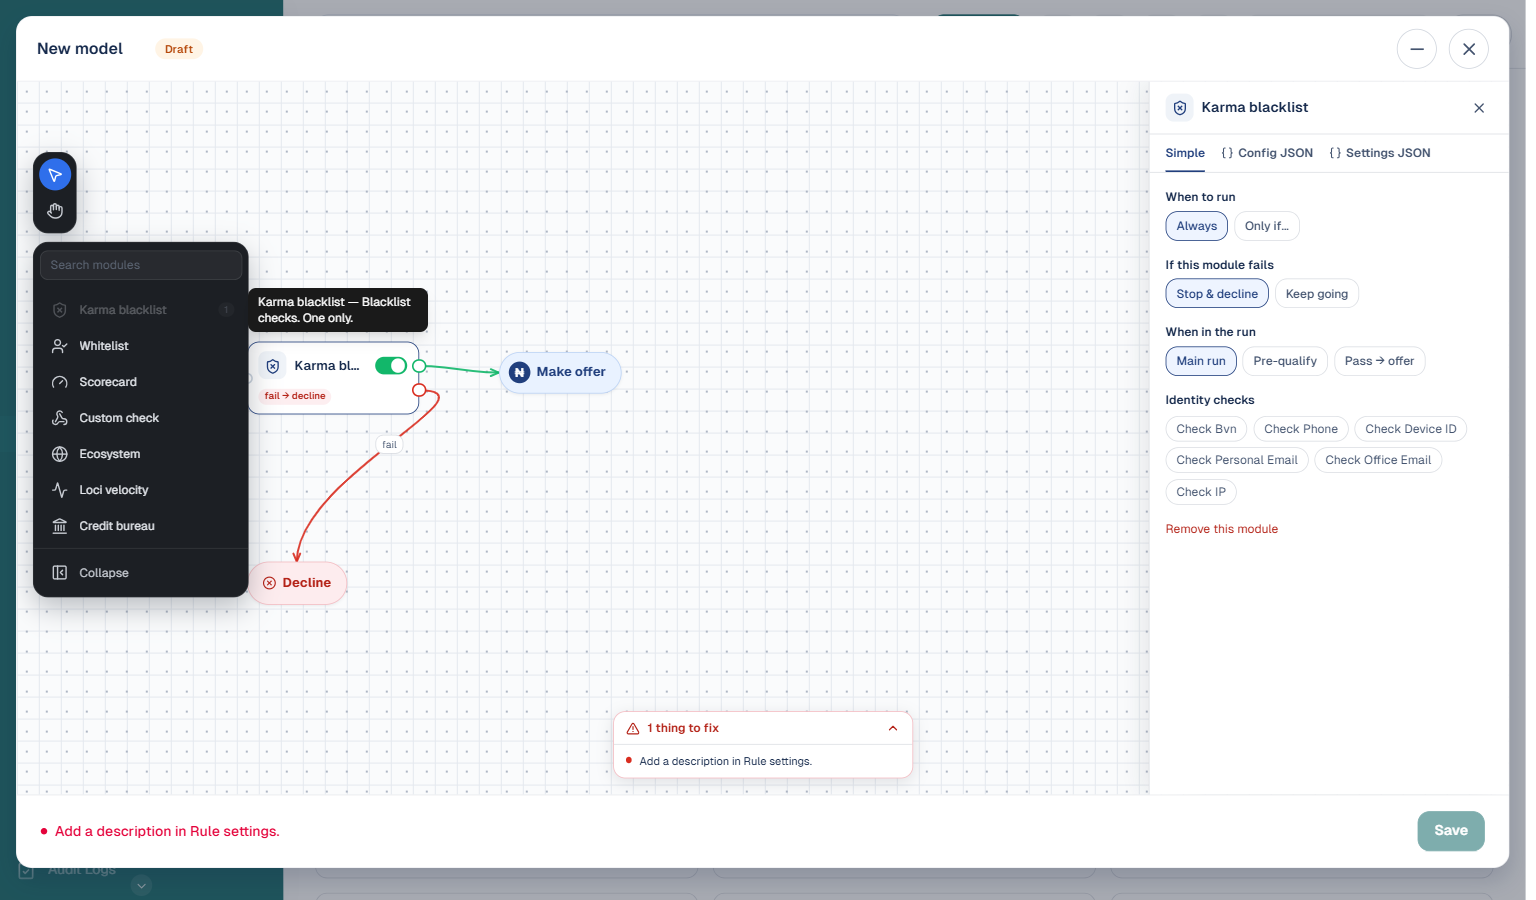Switch to the Settings JSON tab
1536x900 pixels.
1380,153
